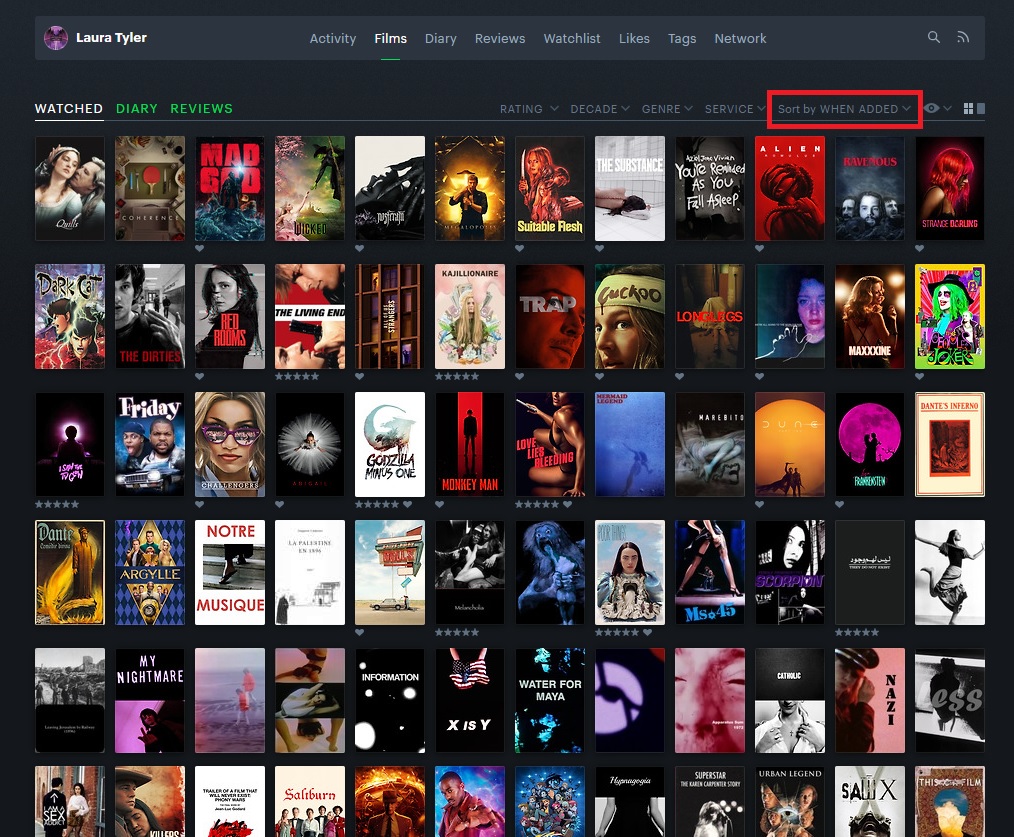Open the Dante's Inferno film poster

[950, 444]
